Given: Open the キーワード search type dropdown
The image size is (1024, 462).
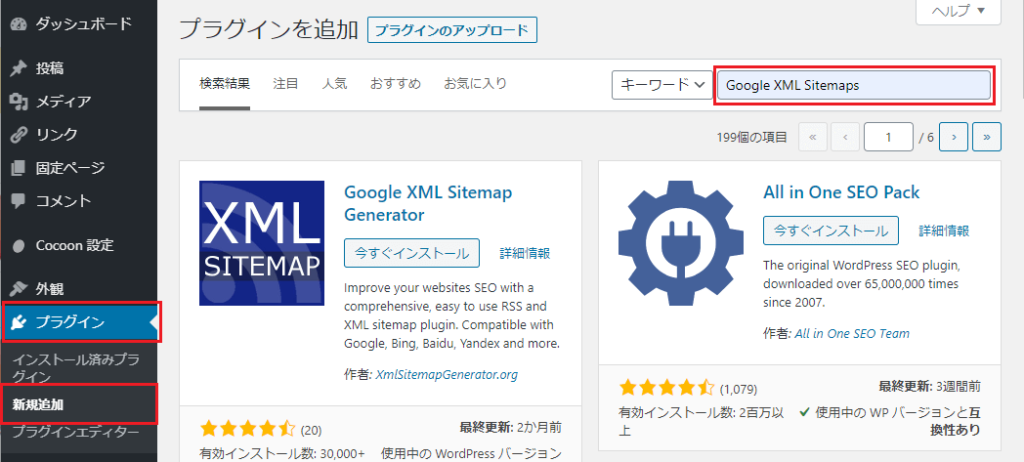Looking at the screenshot, I should tap(662, 85).
